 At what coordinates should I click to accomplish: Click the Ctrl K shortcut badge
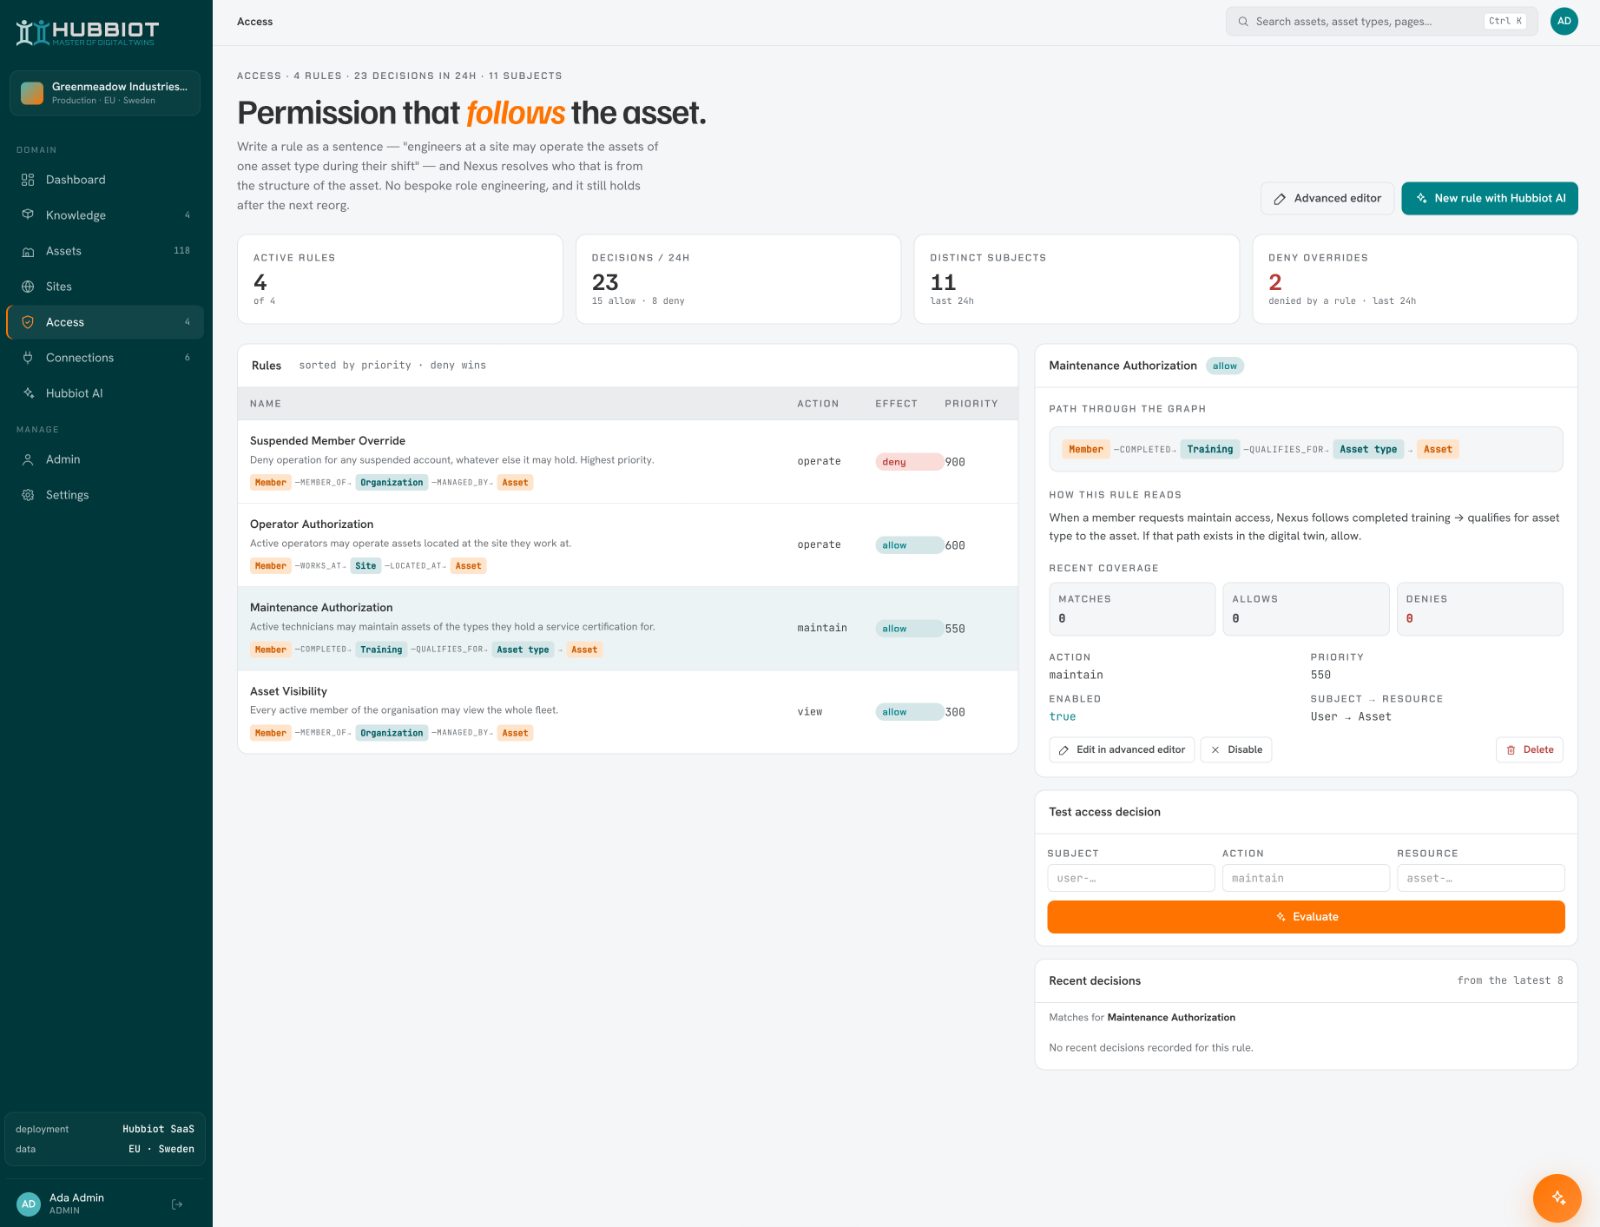pos(1505,21)
